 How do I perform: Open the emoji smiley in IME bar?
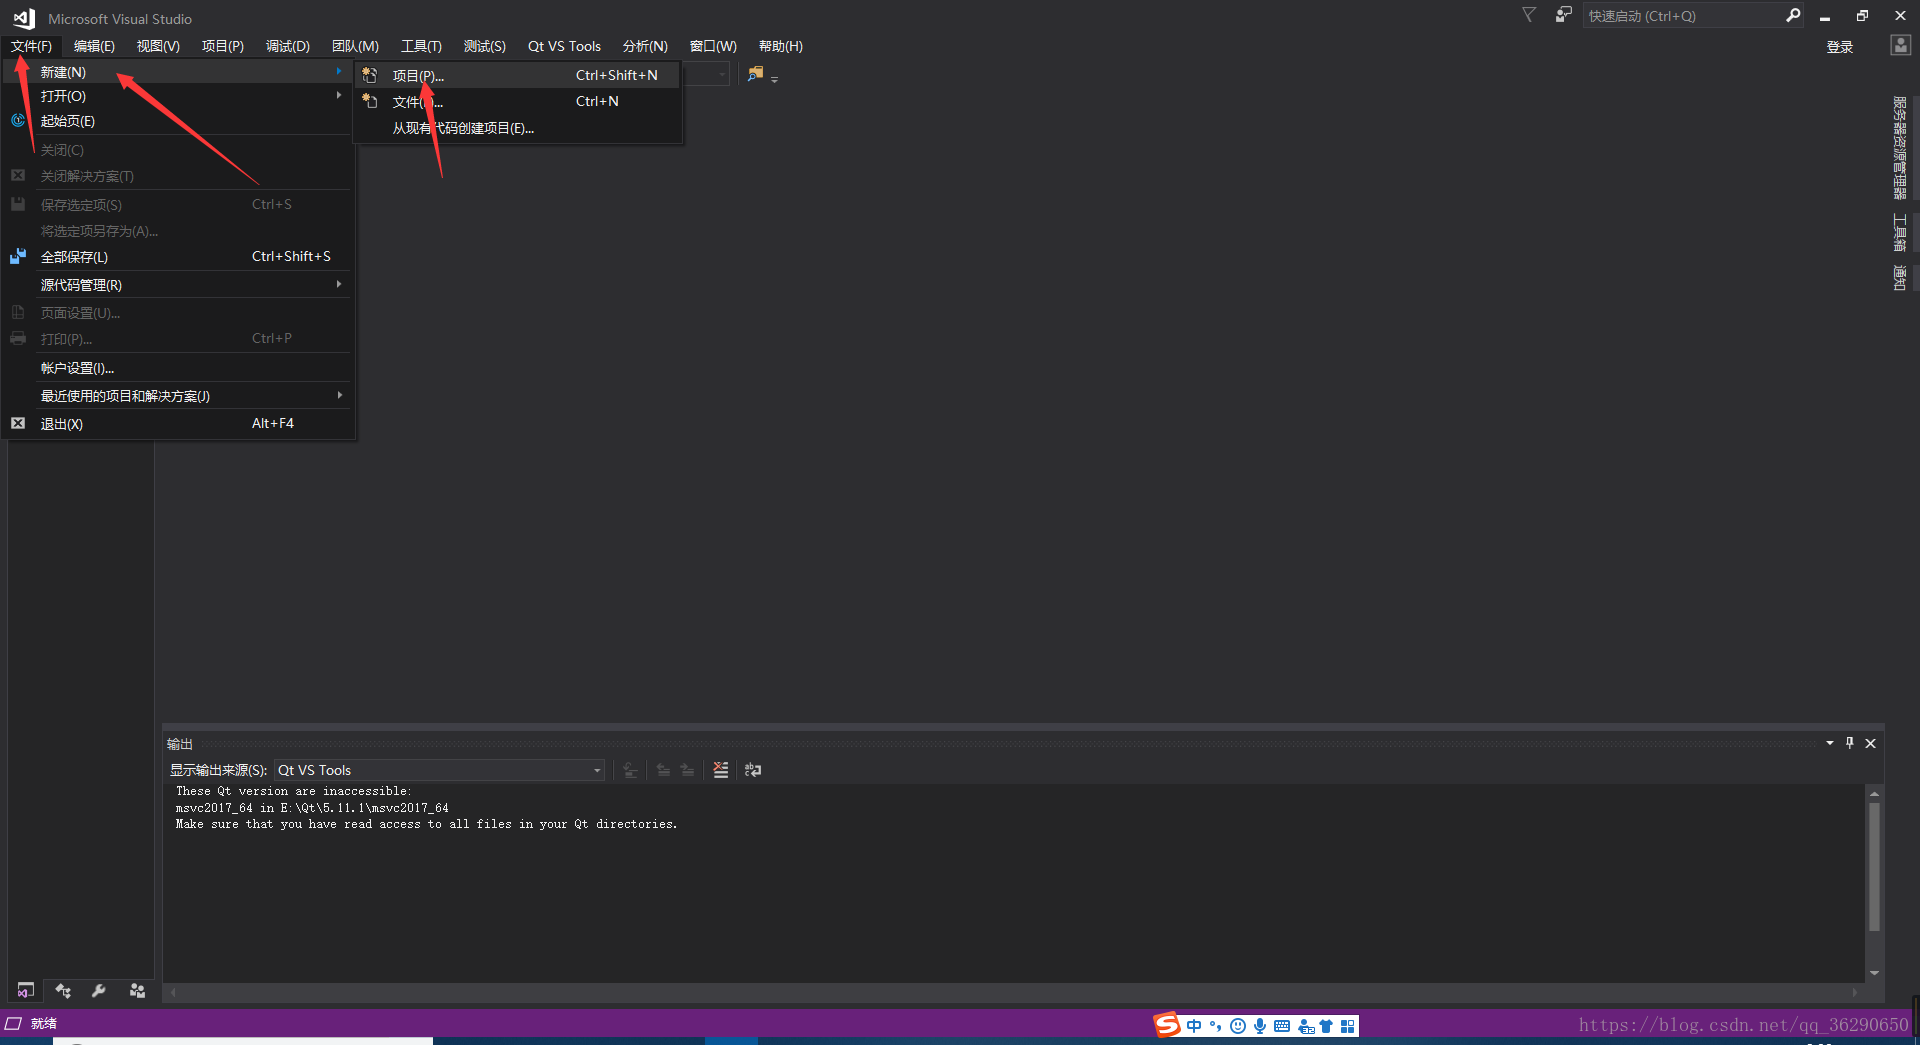[x=1238, y=1026]
